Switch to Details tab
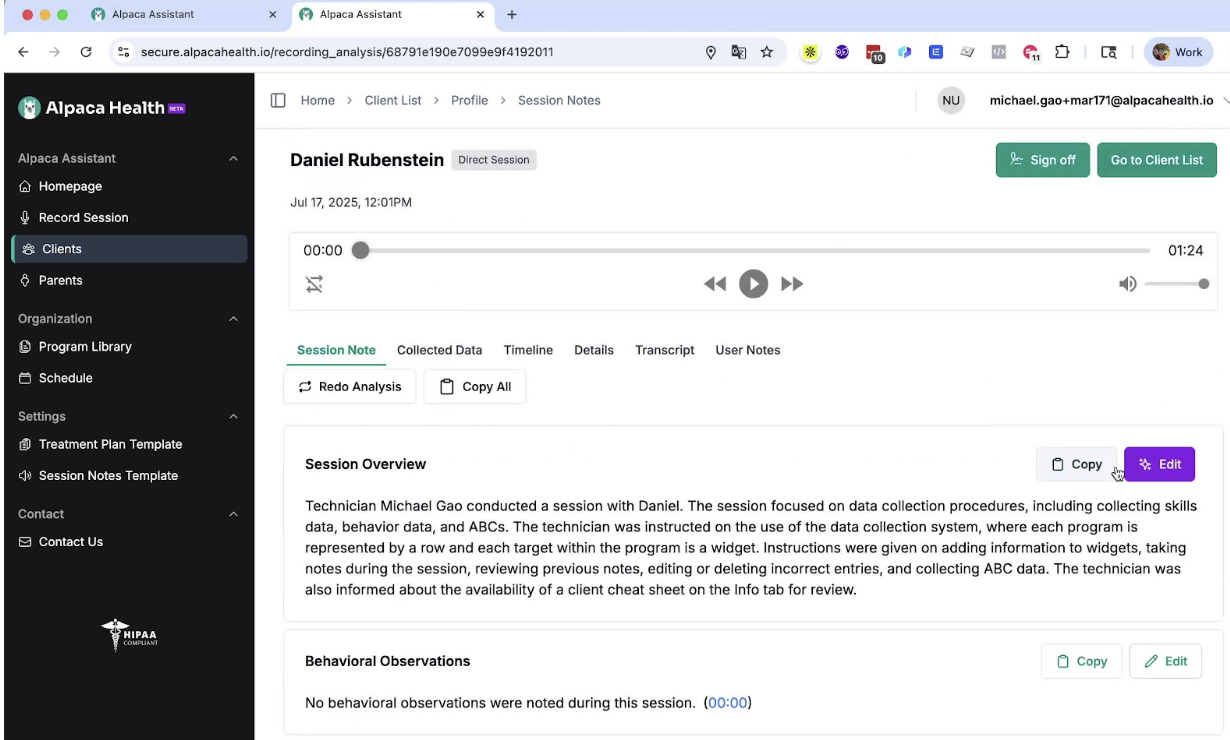This screenshot has width=1230, height=740. [x=594, y=350]
